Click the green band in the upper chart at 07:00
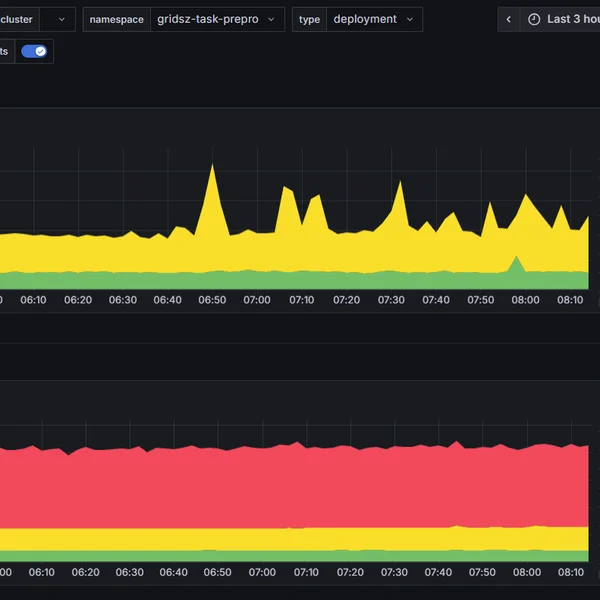Image resolution: width=600 pixels, height=600 pixels. pyautogui.click(x=257, y=280)
